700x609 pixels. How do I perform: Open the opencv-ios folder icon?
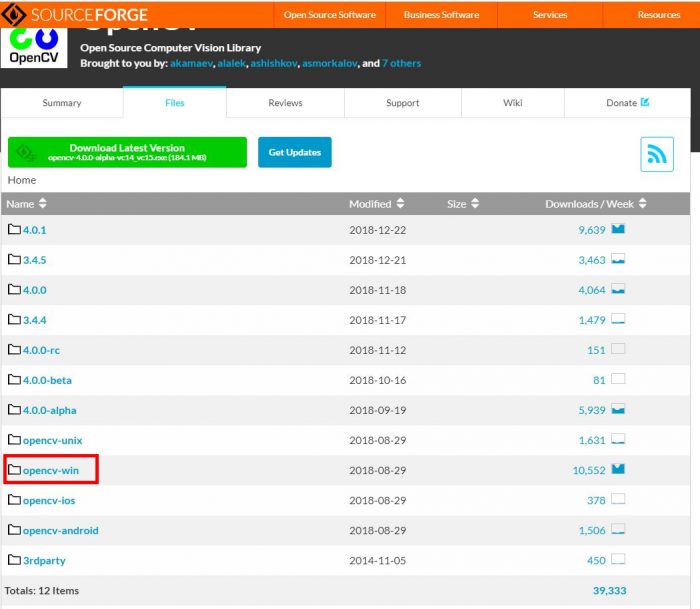[14, 500]
